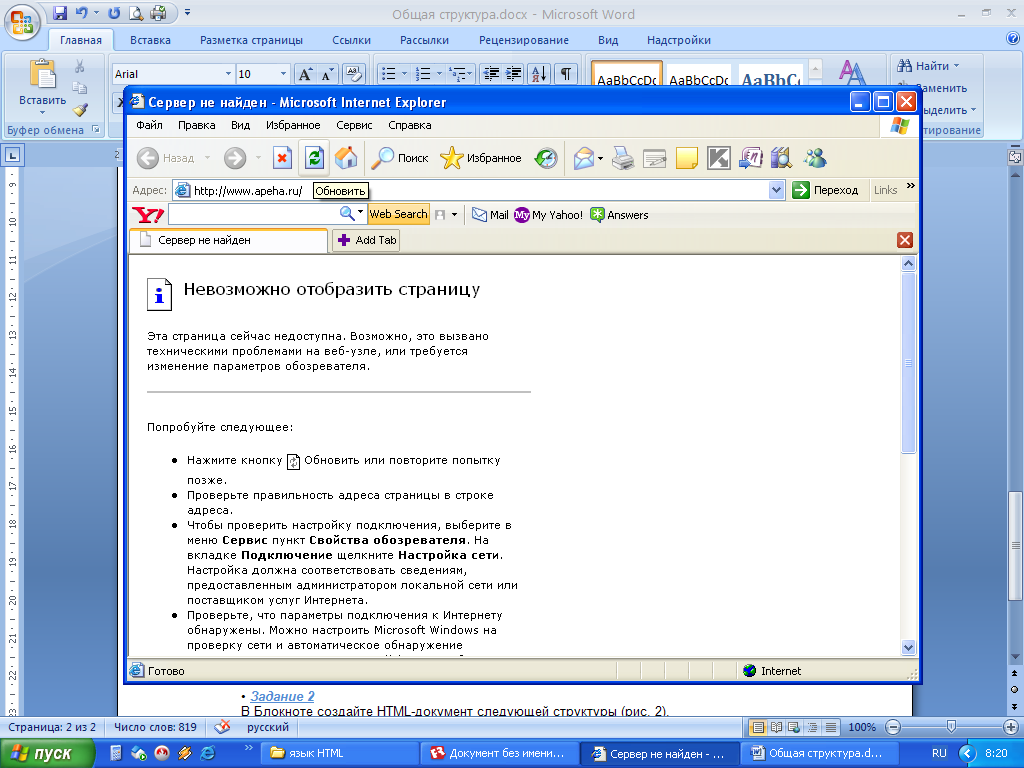Click the Переход (Go) button in IE

(x=825, y=190)
